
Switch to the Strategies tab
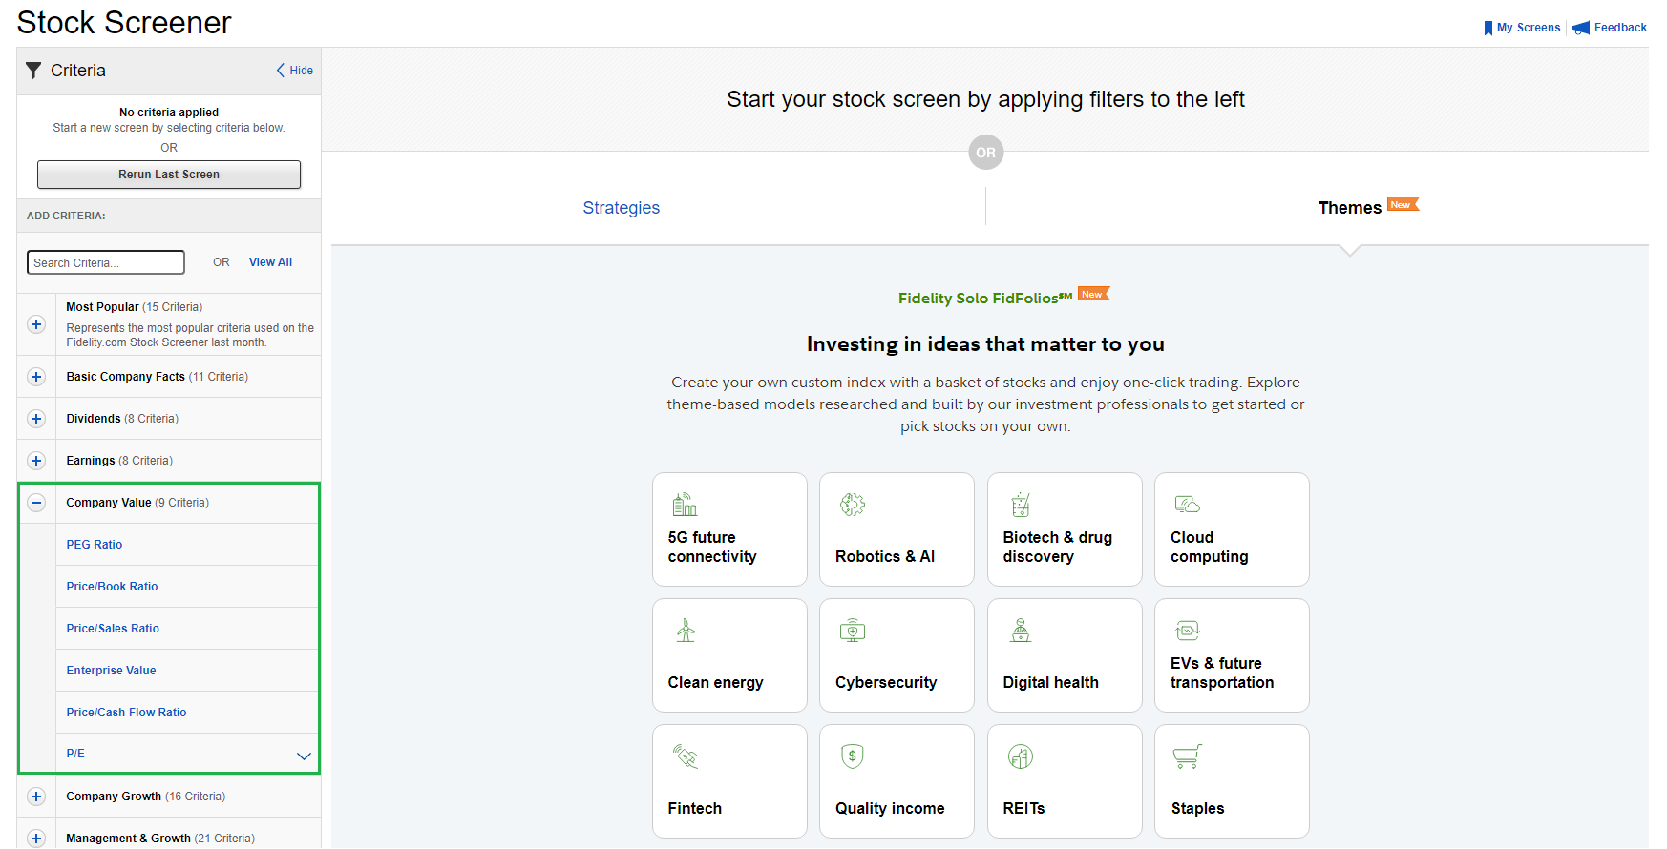pos(621,208)
